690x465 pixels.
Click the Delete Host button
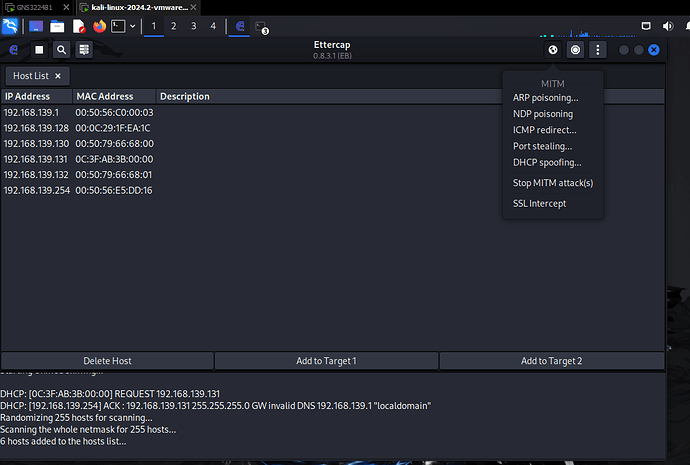pyautogui.click(x=107, y=361)
